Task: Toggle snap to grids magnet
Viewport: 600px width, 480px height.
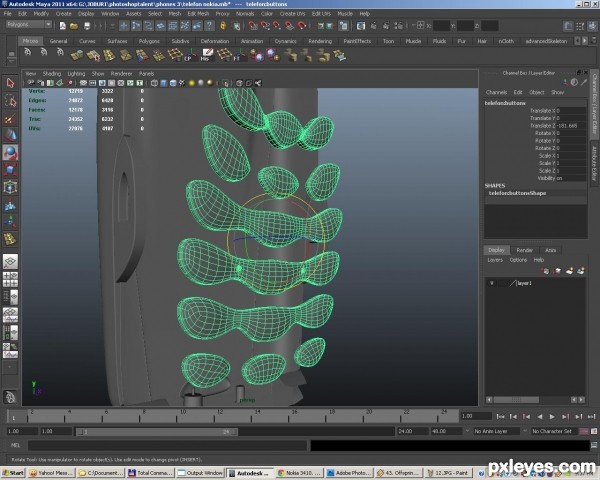Action: pos(253,26)
